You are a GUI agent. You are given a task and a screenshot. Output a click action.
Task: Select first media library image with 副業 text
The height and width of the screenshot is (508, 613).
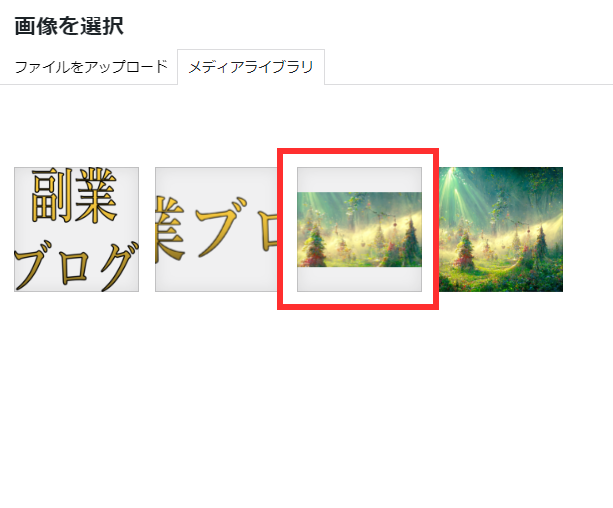pyautogui.click(x=77, y=230)
